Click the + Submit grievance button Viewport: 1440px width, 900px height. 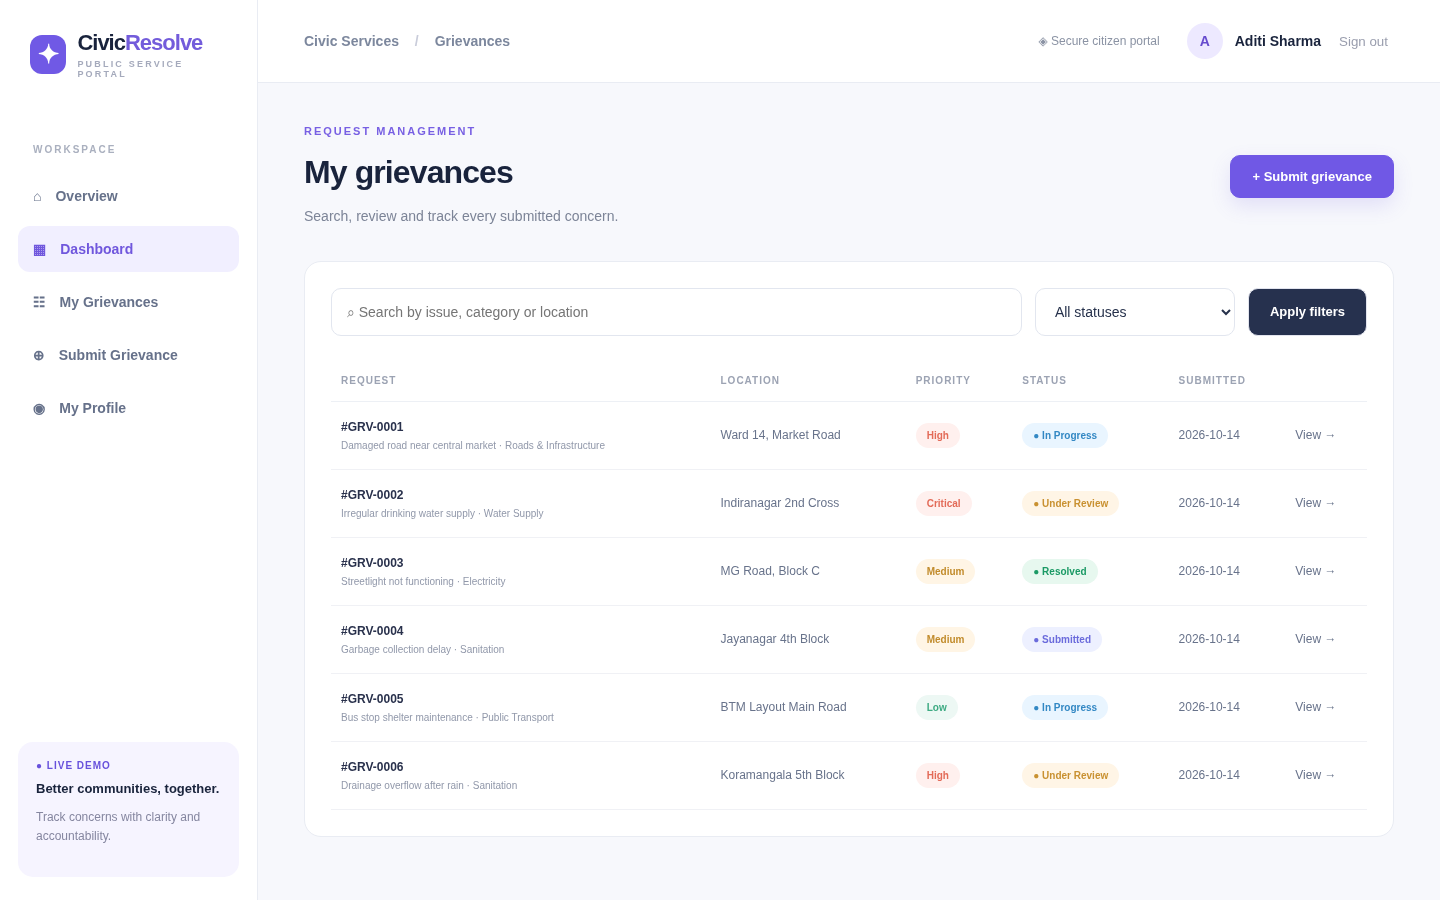pyautogui.click(x=1312, y=176)
